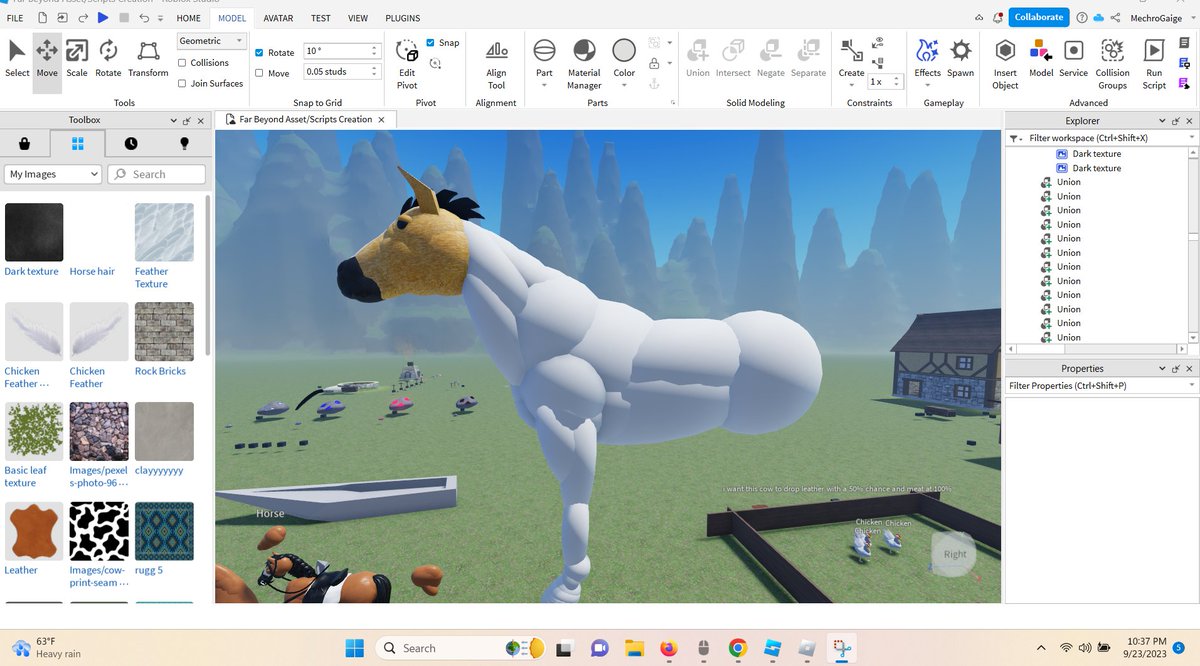Open Toolbox creations lightbulb tab
This screenshot has width=1200, height=666.
184,143
